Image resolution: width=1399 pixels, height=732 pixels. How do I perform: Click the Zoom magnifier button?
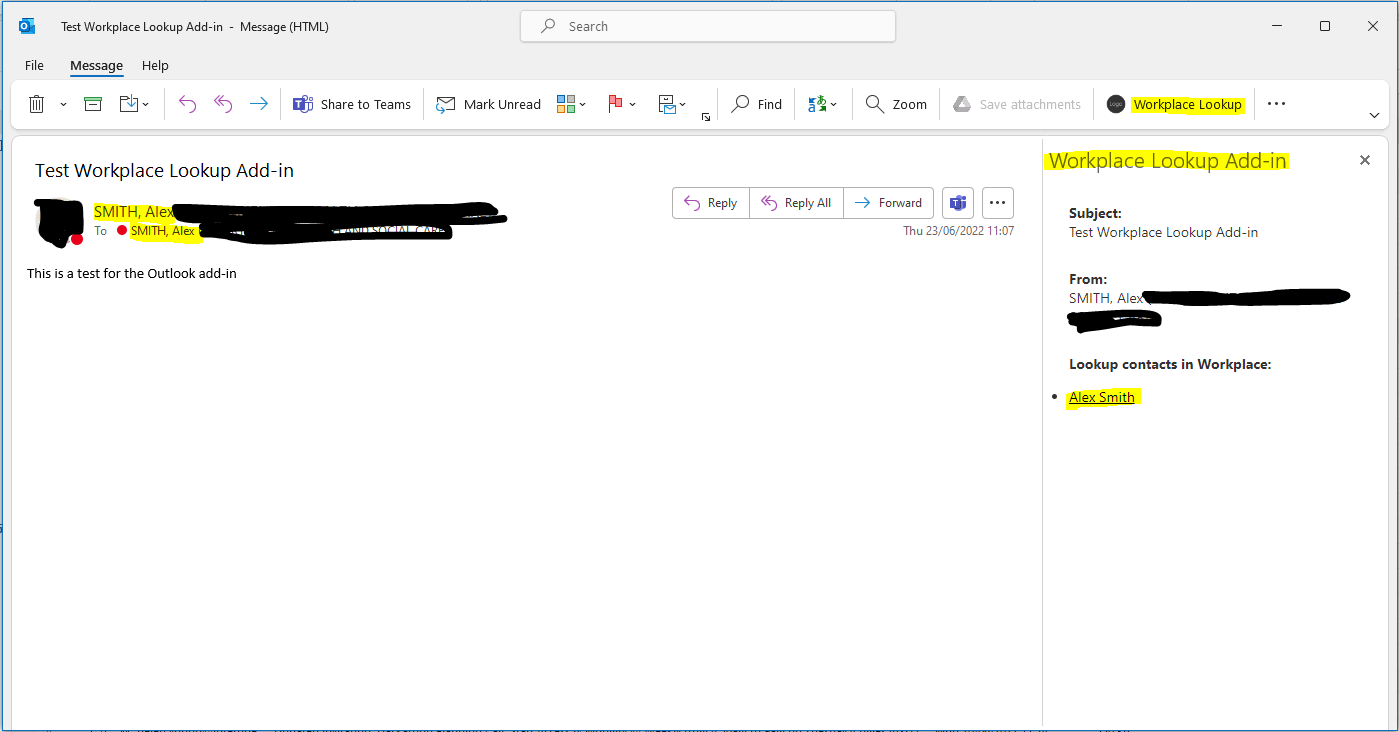pos(896,104)
